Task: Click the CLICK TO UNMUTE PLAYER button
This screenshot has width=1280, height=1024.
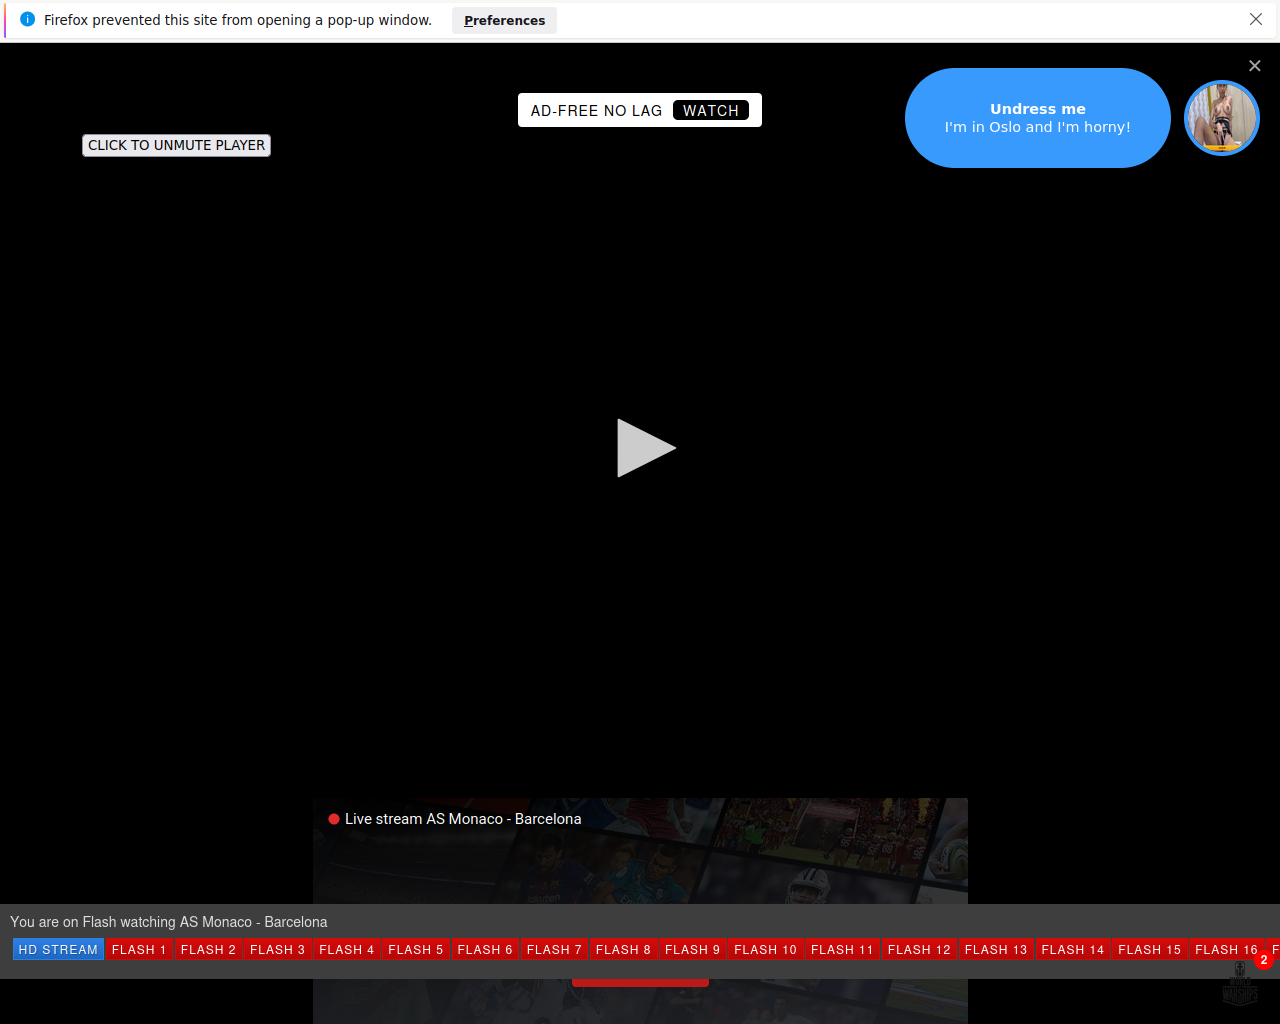Action: coord(176,145)
